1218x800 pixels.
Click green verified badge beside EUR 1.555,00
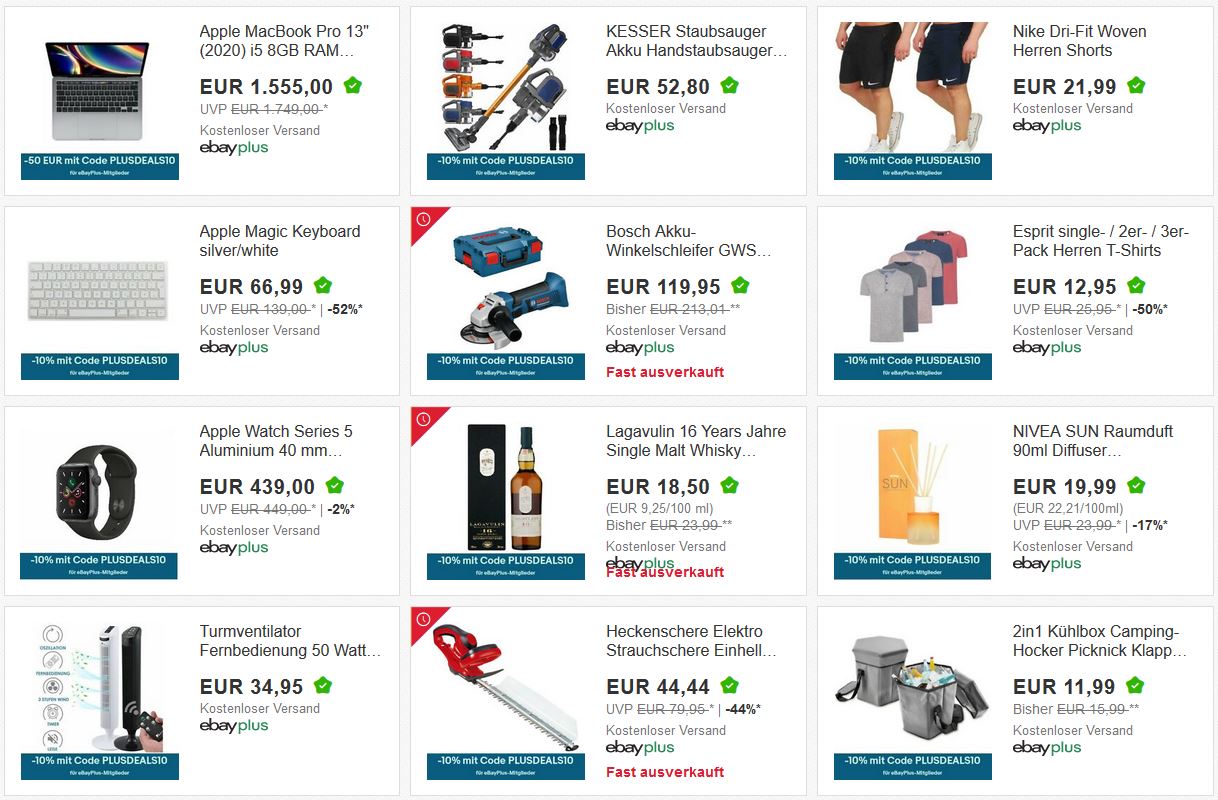tap(352, 86)
